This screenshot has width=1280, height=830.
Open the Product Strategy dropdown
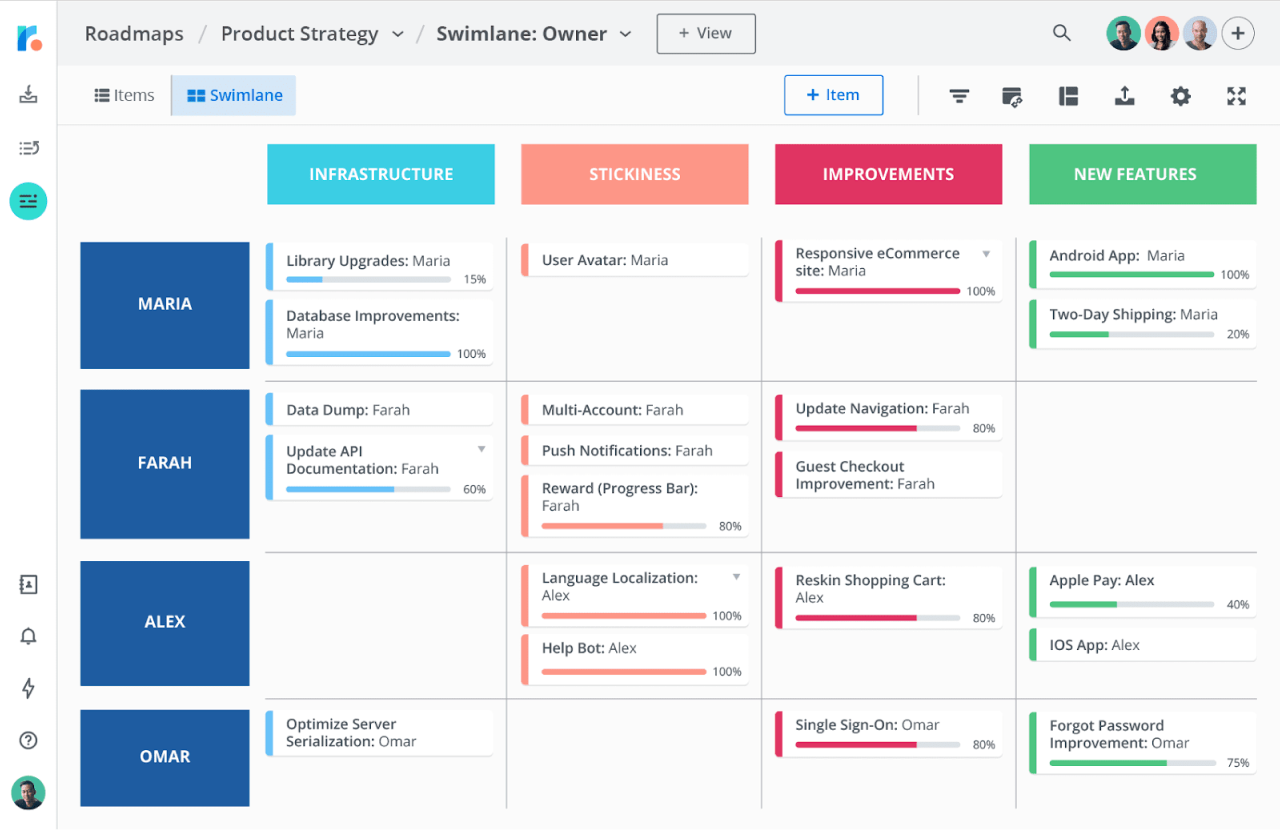(398, 33)
